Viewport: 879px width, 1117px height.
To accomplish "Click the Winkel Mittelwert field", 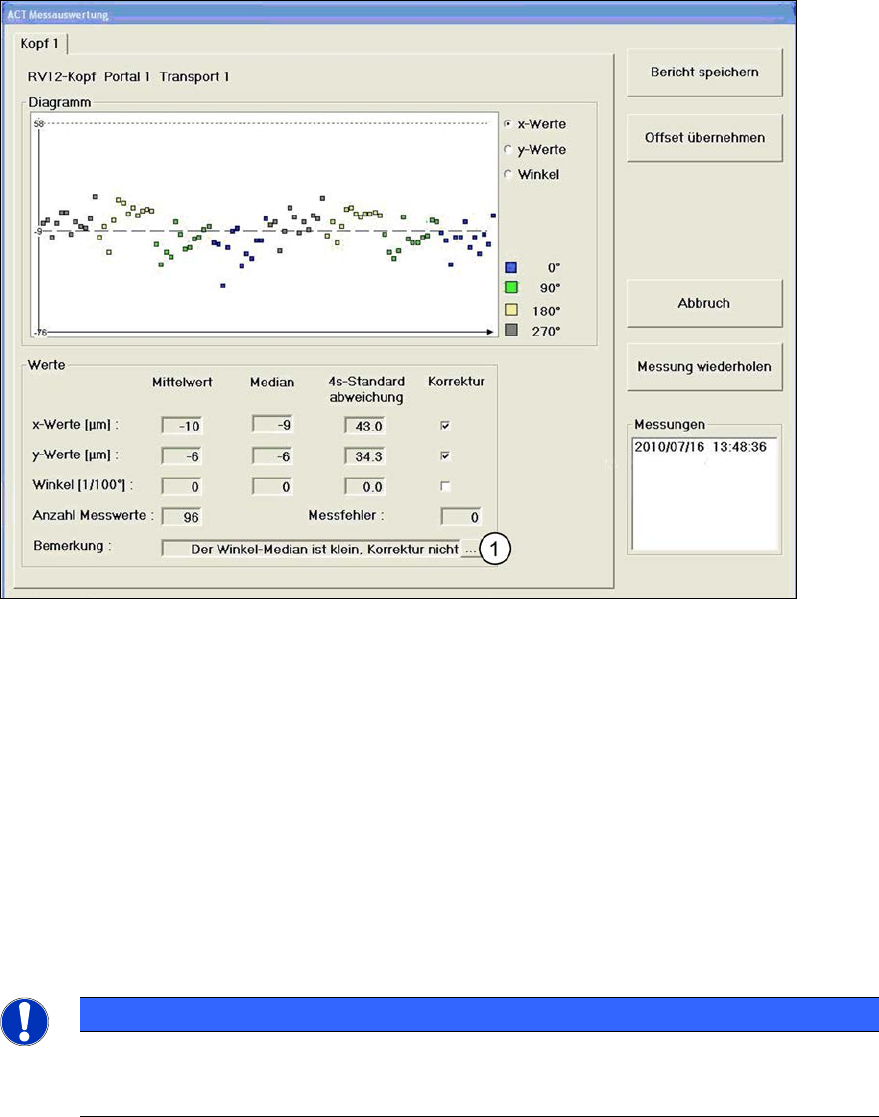I will pyautogui.click(x=182, y=487).
